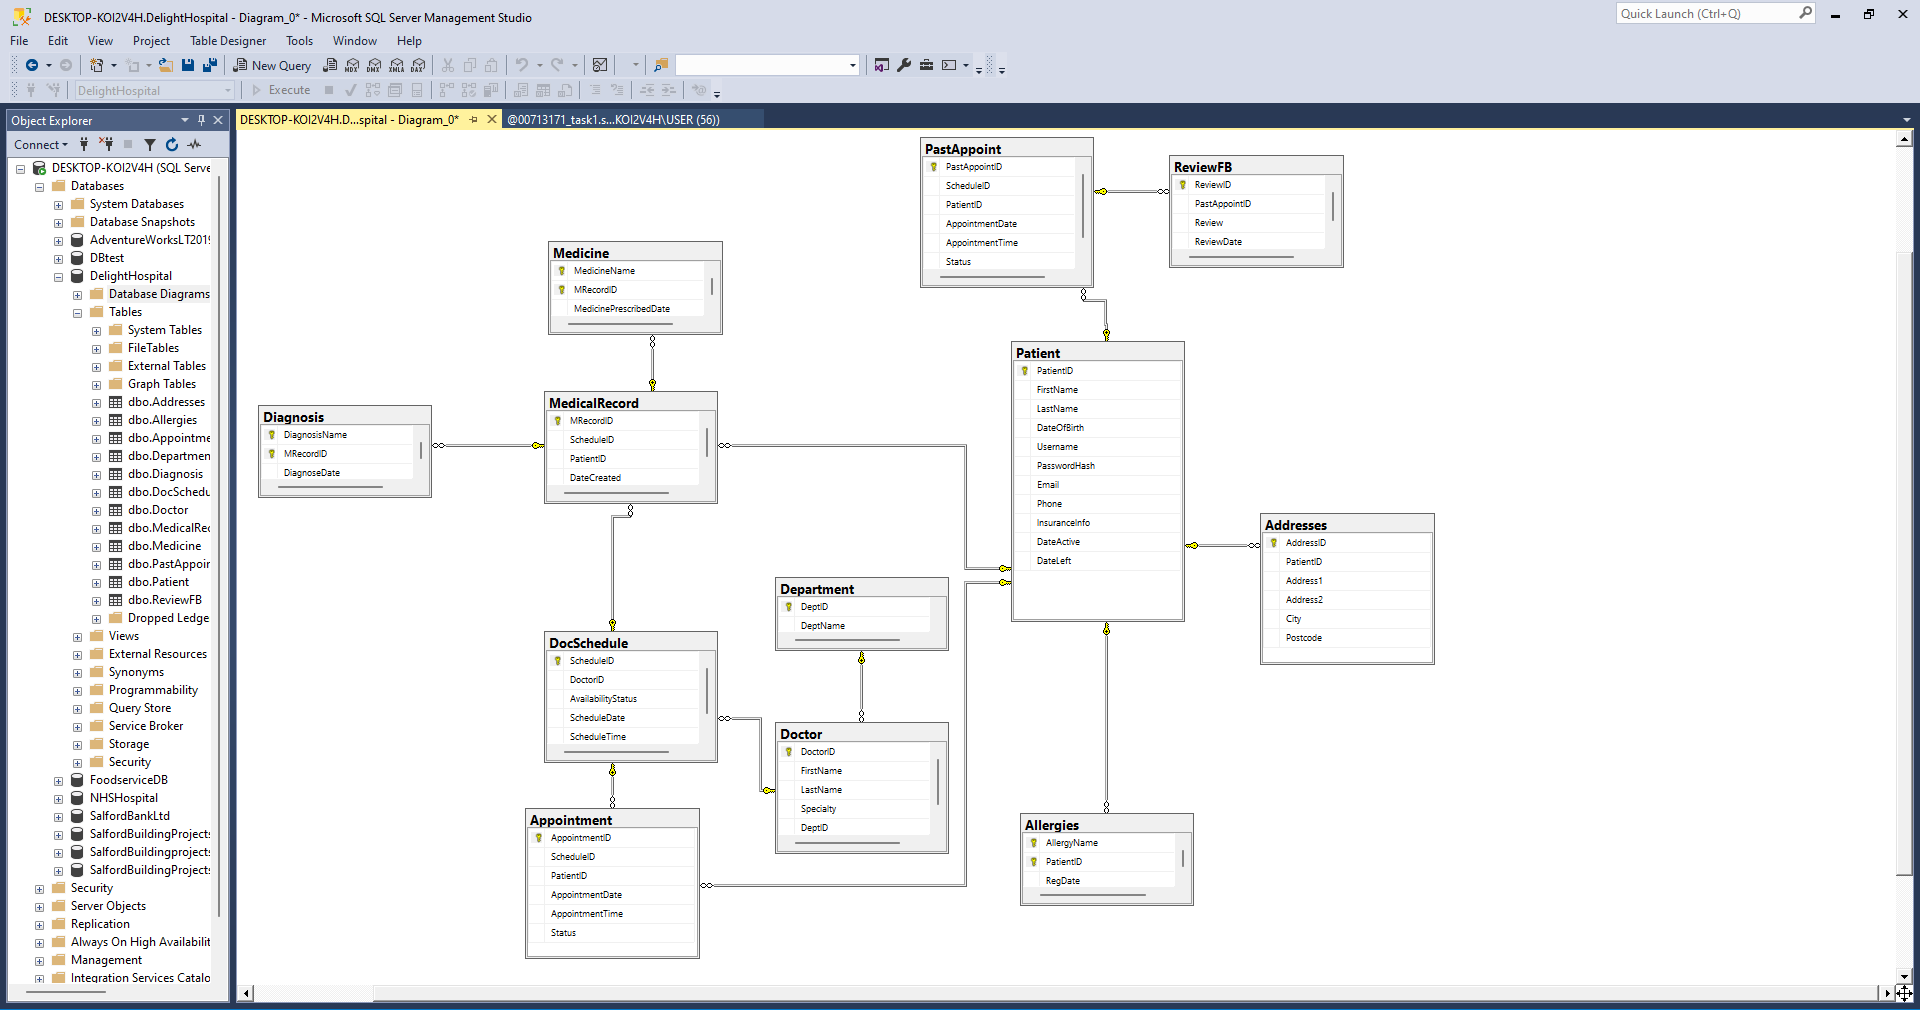This screenshot has width=1920, height=1010.
Task: Pin the Diagram_0 document tab
Action: point(474,119)
